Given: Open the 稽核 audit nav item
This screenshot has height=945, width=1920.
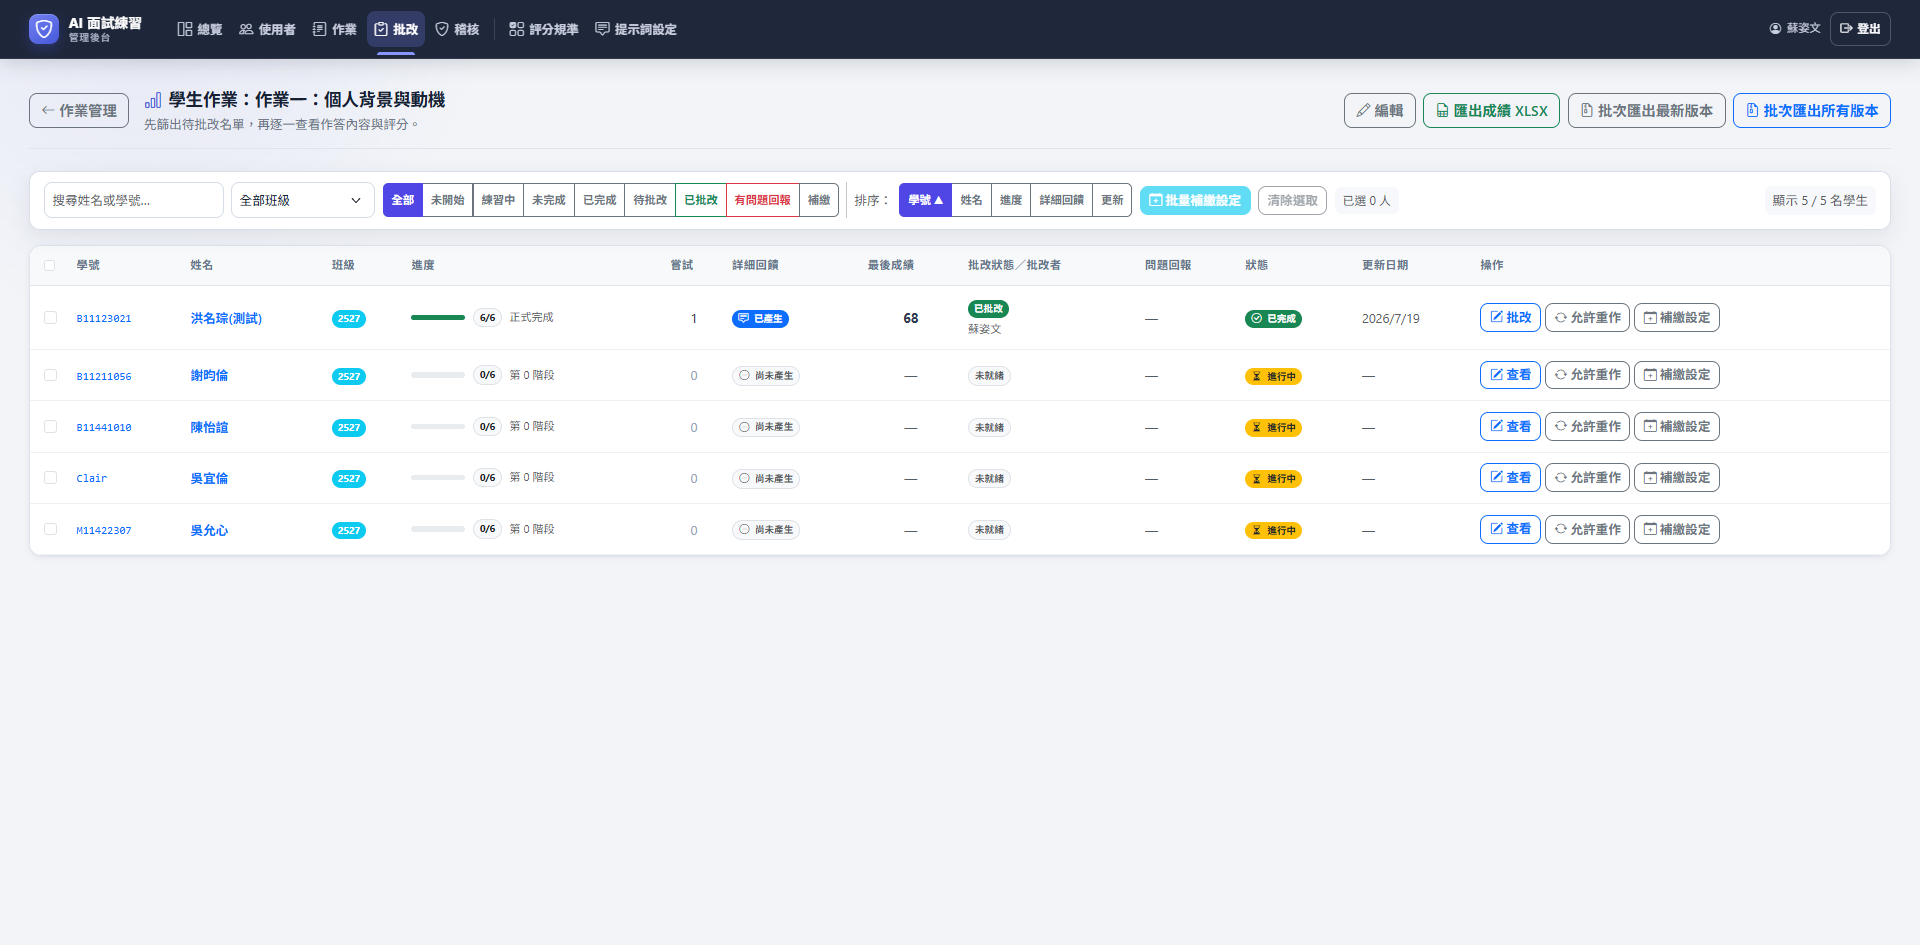Looking at the screenshot, I should point(457,29).
